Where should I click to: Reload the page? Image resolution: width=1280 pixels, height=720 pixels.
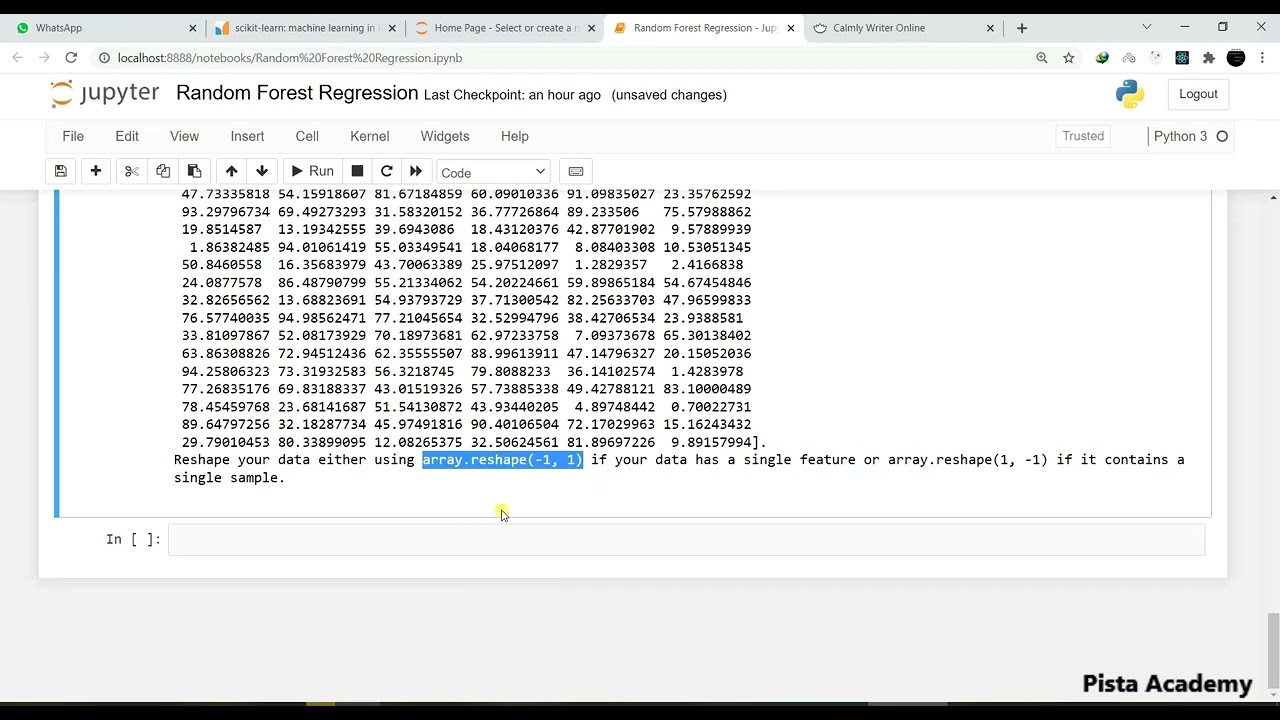pos(71,58)
